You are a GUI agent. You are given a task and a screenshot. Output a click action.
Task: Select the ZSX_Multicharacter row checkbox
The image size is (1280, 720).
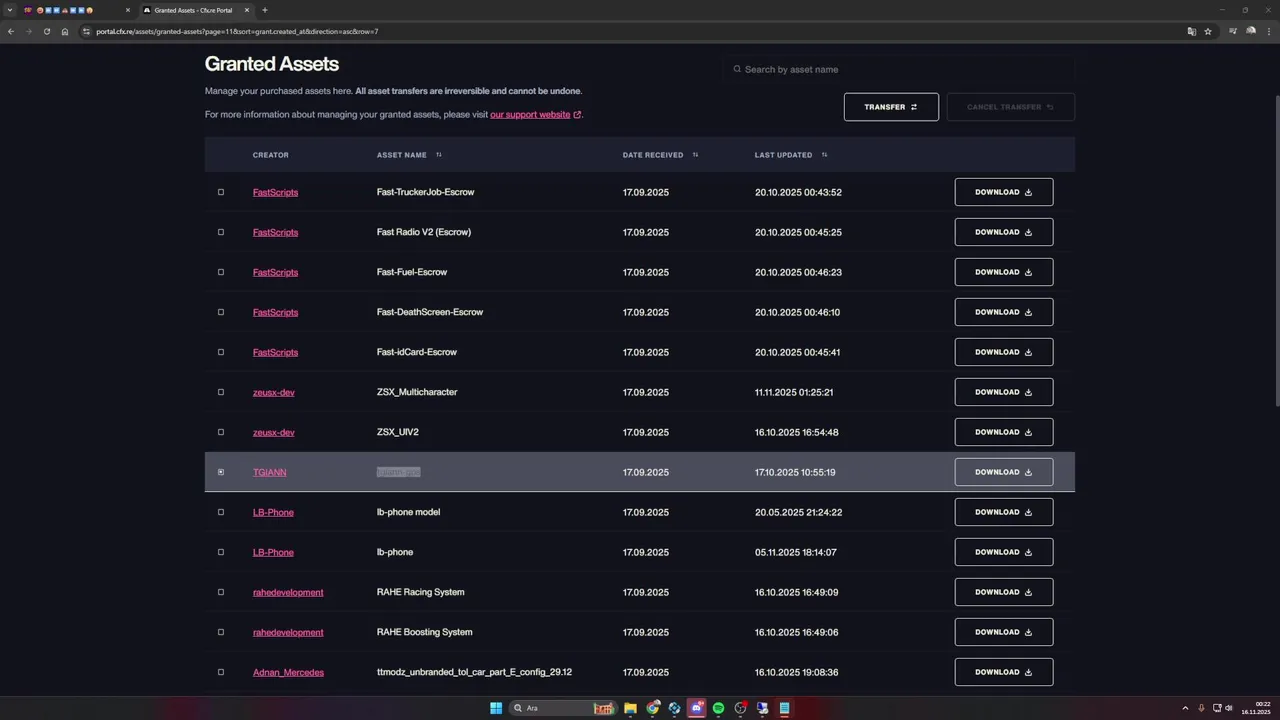(221, 392)
